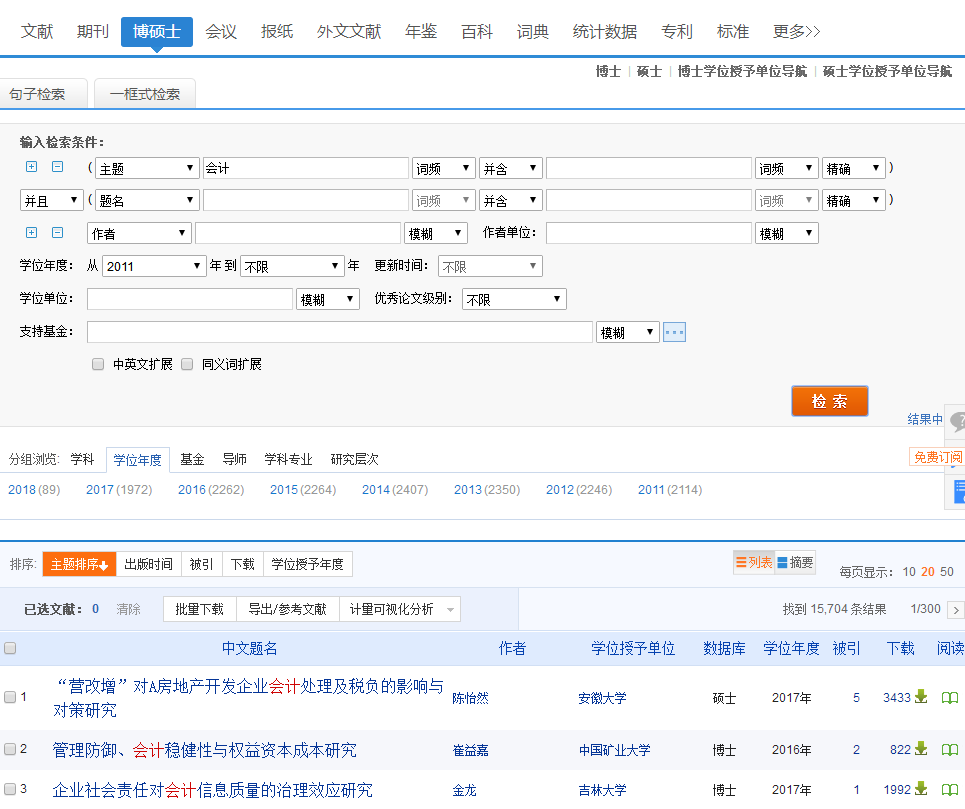Open the 并且 logic operator dropdown
This screenshot has width=965, height=809.
52,200
